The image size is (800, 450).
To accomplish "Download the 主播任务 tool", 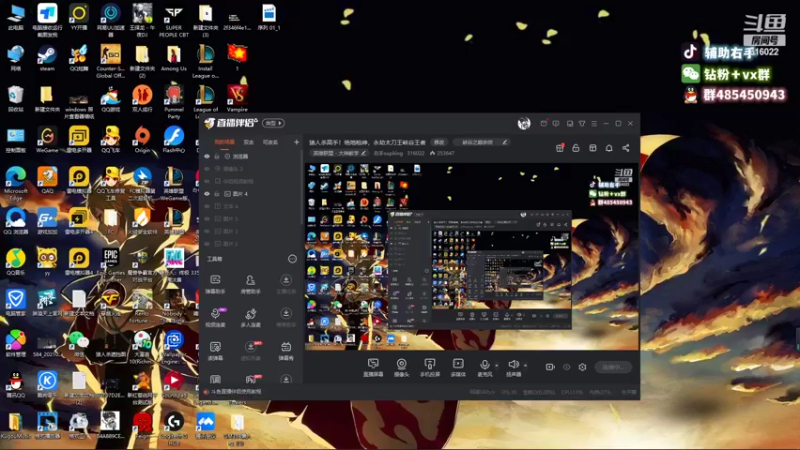I will (x=286, y=284).
